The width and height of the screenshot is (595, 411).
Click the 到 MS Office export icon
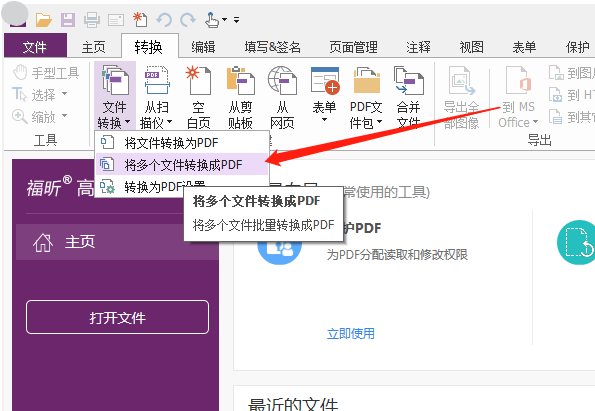[x=518, y=80]
